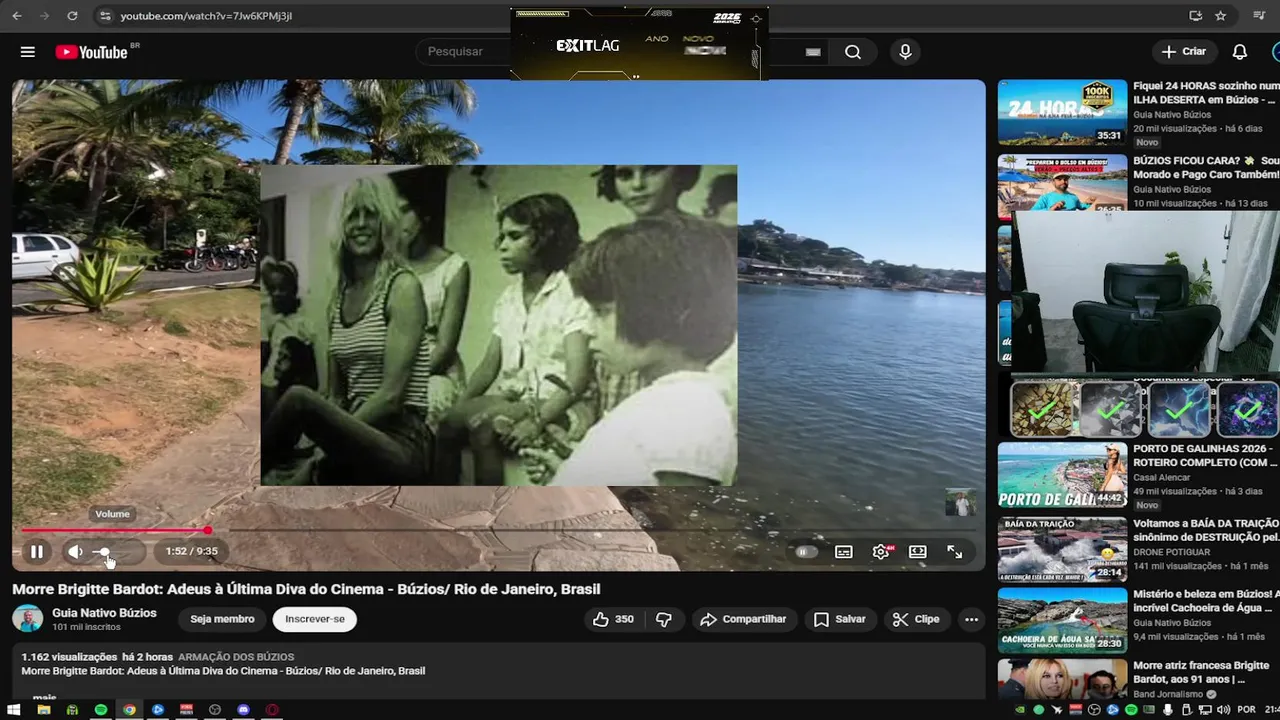The height and width of the screenshot is (720, 1280).
Task: Click the browser address bar URL
Action: point(206,16)
